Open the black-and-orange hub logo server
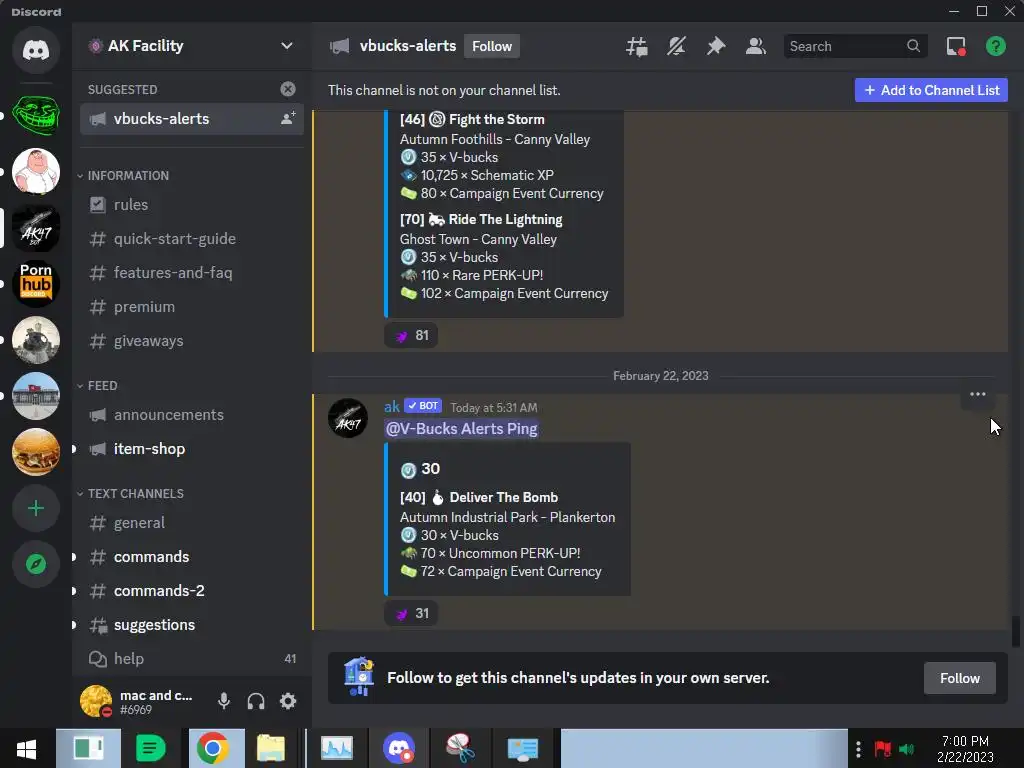The image size is (1024, 768). click(x=36, y=283)
